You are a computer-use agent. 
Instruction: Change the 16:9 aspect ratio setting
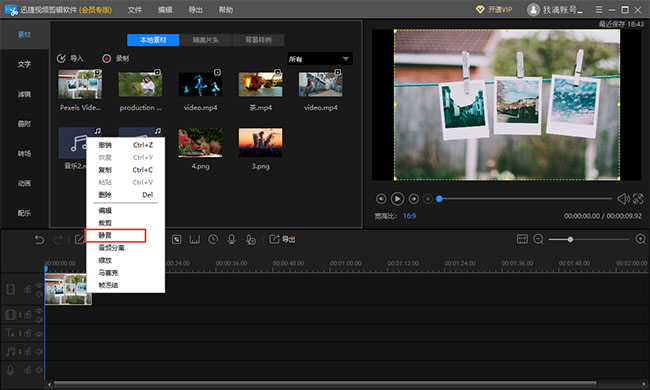(x=409, y=216)
